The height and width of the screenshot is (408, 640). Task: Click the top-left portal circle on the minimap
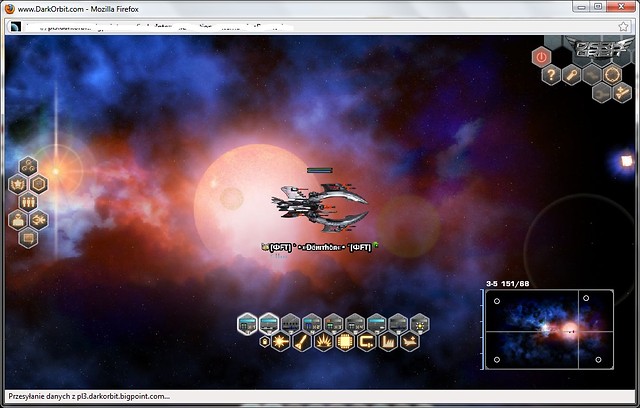(497, 301)
